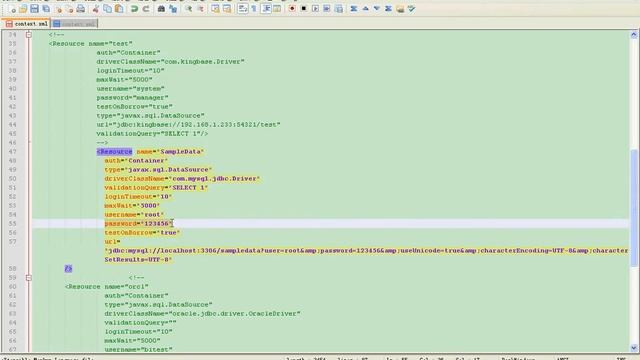The image size is (640, 360).
Task: Toggle indent guide toolbar button
Action: coord(266,9)
